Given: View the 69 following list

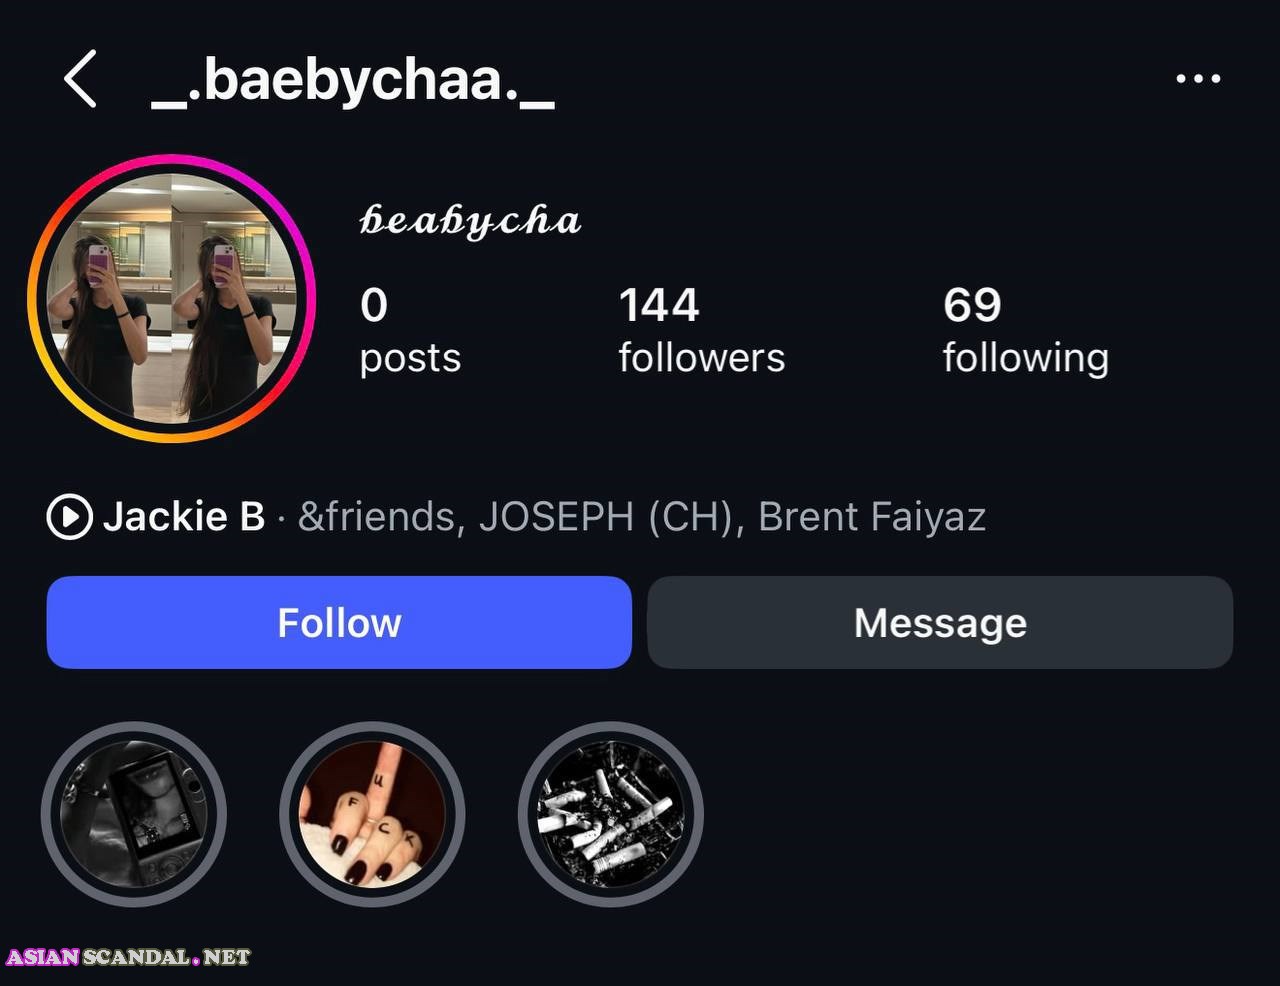Looking at the screenshot, I should click(x=1025, y=330).
